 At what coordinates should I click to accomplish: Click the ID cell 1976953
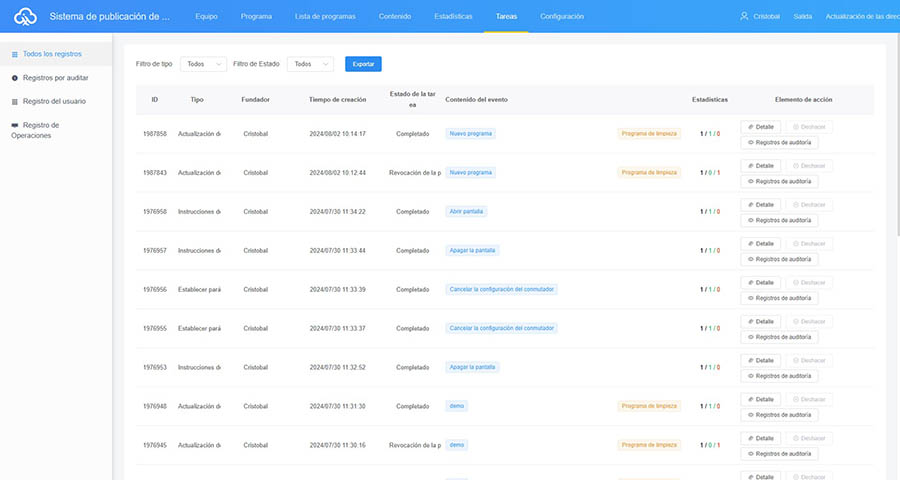click(155, 367)
